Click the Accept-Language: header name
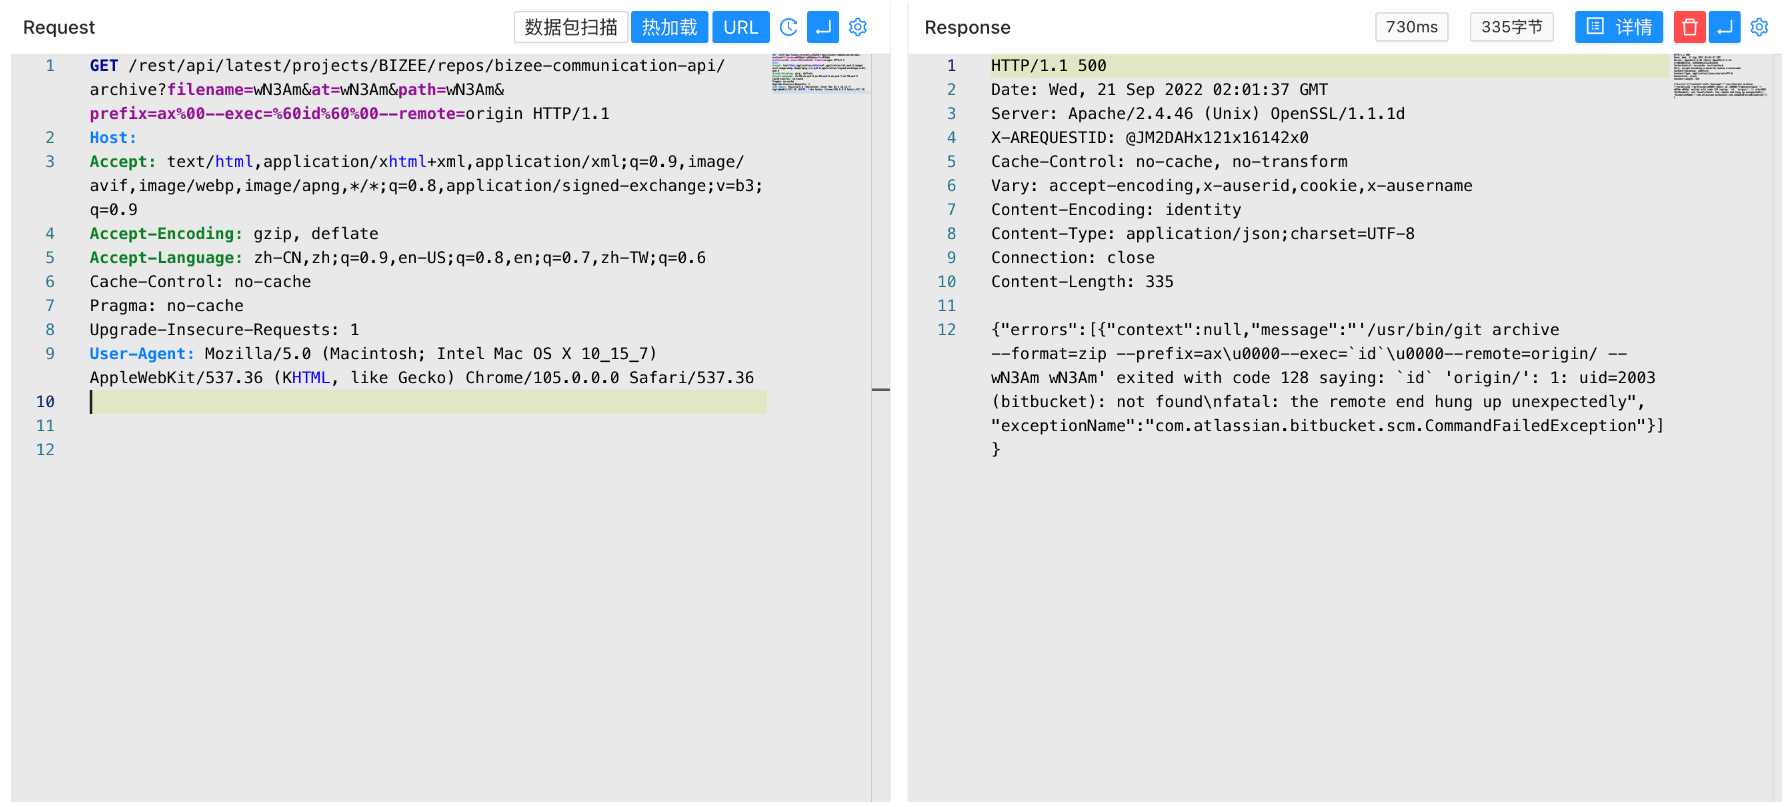The image size is (1791, 807). click(x=166, y=258)
